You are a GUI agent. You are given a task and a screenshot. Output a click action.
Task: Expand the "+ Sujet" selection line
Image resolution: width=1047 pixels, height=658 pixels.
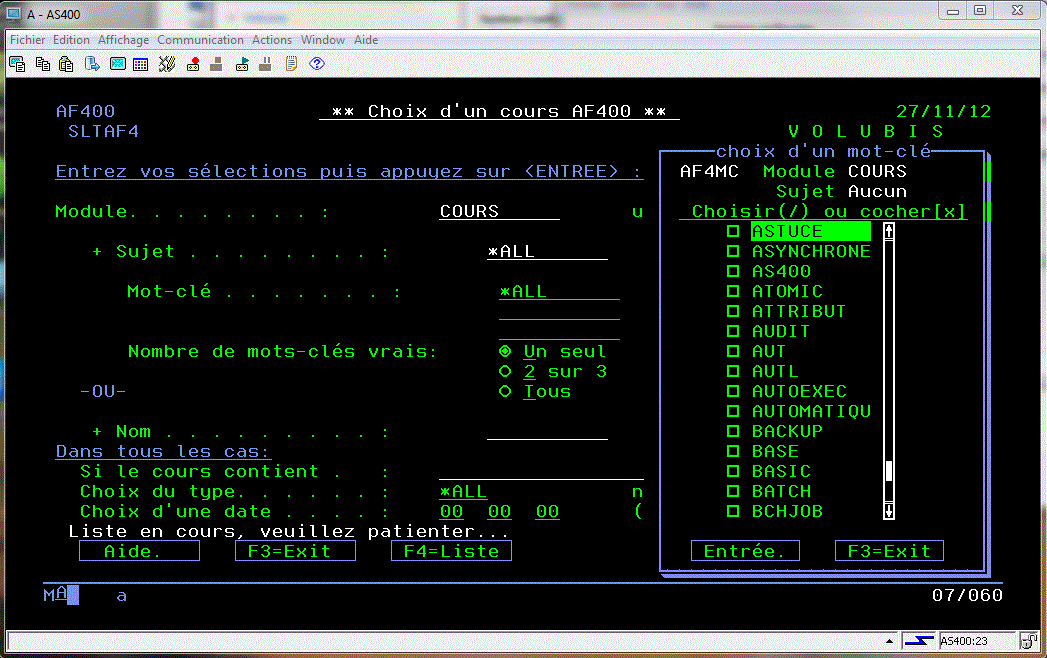(x=97, y=251)
